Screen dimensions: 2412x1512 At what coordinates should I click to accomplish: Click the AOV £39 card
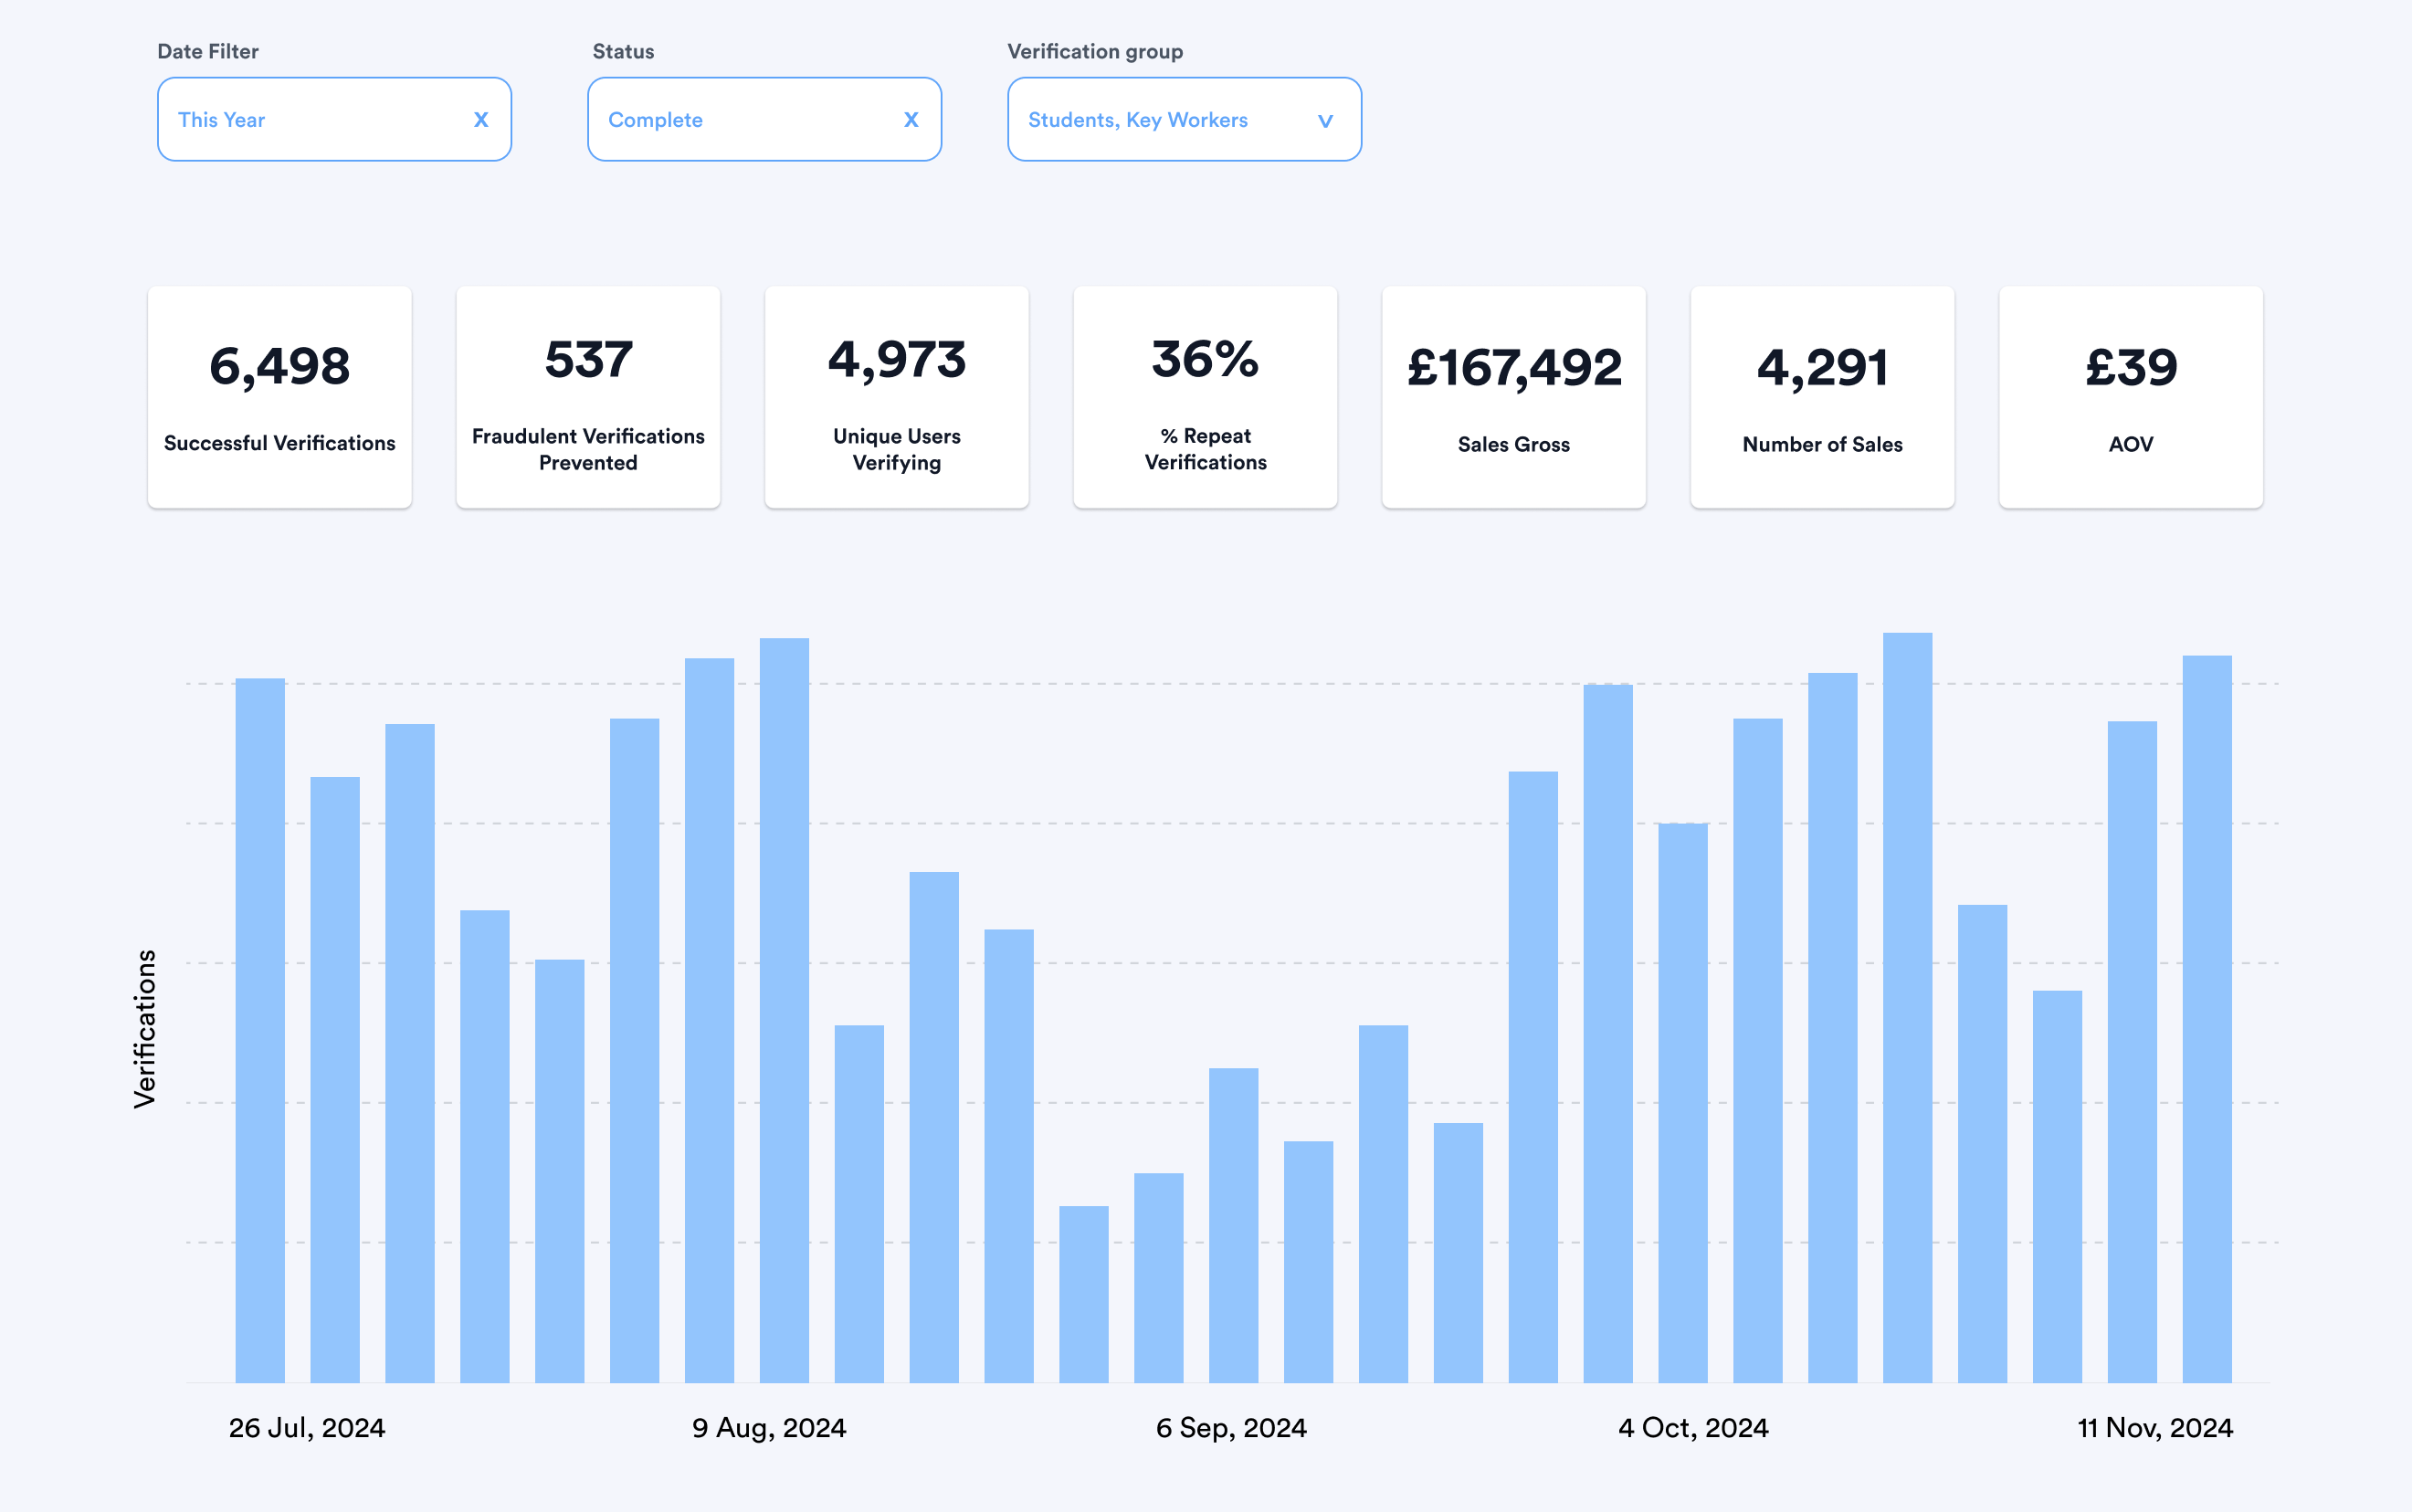(x=2131, y=398)
